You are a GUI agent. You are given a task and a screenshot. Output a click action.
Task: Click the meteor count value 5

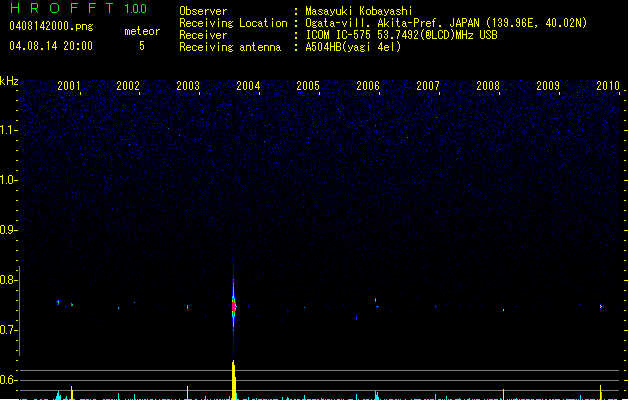(142, 46)
